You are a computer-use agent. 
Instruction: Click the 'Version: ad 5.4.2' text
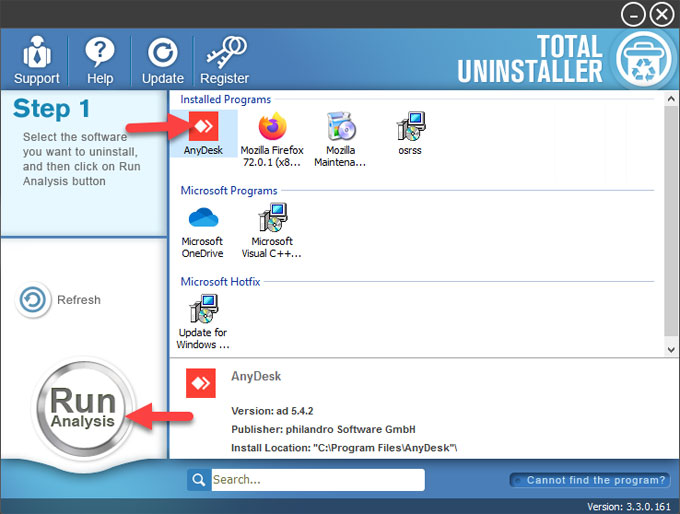(x=272, y=411)
